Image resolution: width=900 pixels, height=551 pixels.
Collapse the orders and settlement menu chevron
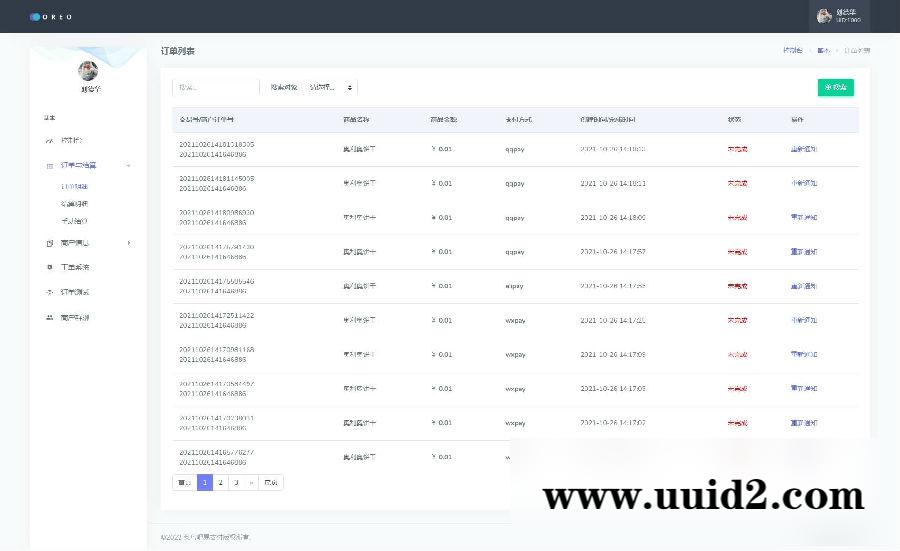click(x=129, y=165)
